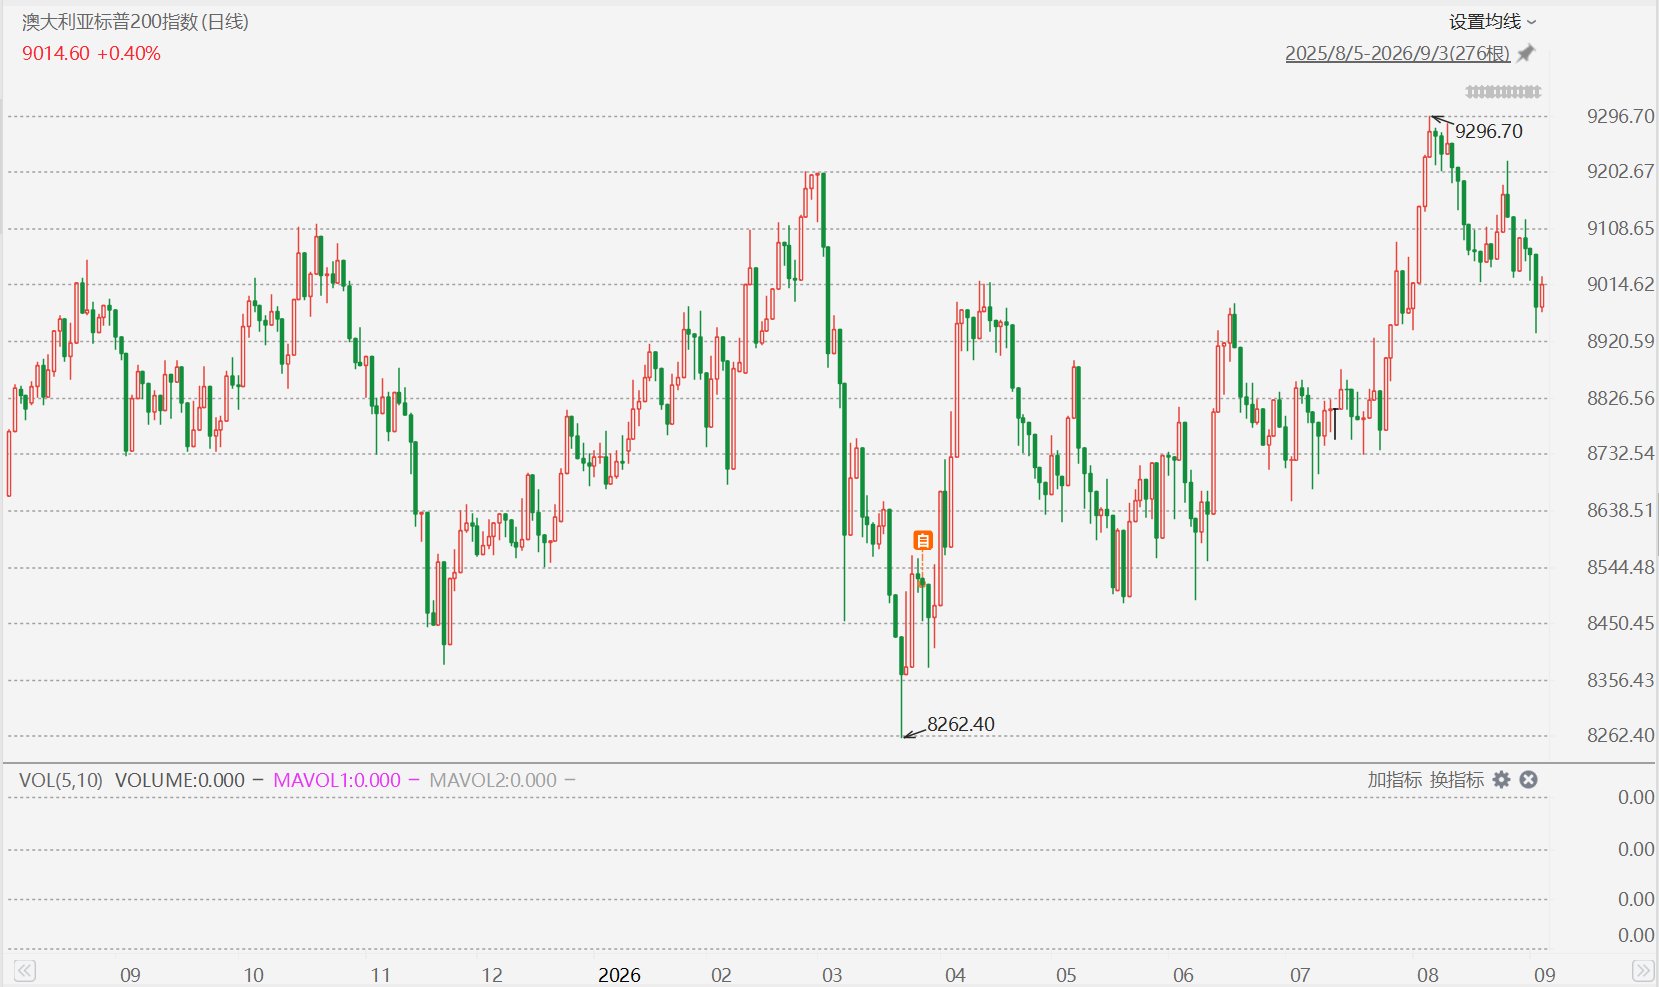This screenshot has height=987, width=1659.
Task: Click the orange news note icon on the chart
Action: click(923, 541)
